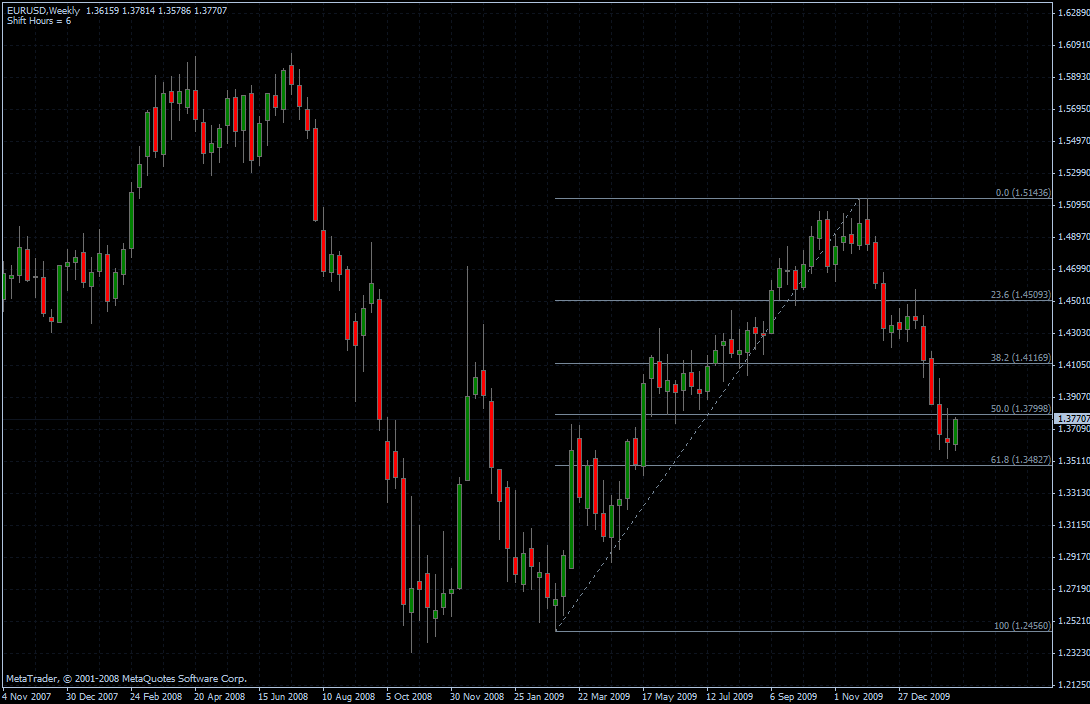The image size is (1090, 704).
Task: Click the 1.46990 price scale value
Action: click(1073, 268)
